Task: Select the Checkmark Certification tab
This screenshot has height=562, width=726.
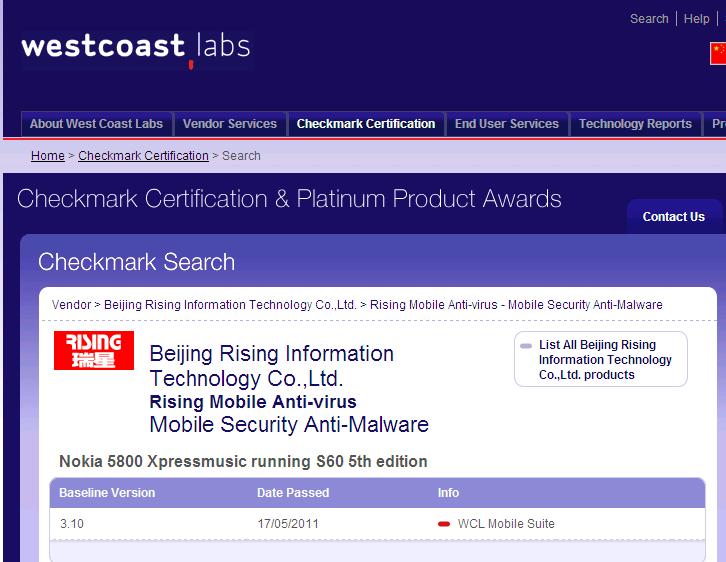Action: pyautogui.click(x=366, y=124)
